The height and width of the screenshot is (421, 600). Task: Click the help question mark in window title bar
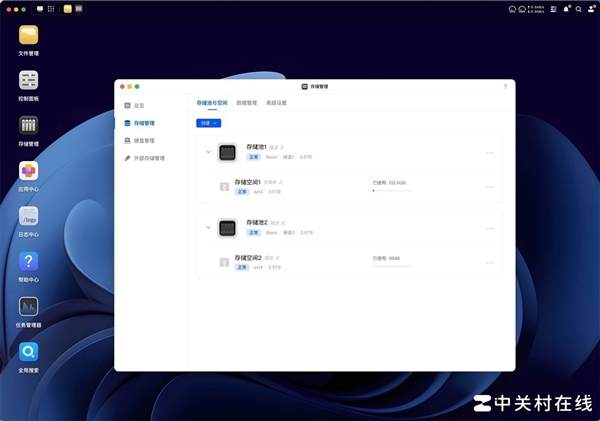coord(504,86)
